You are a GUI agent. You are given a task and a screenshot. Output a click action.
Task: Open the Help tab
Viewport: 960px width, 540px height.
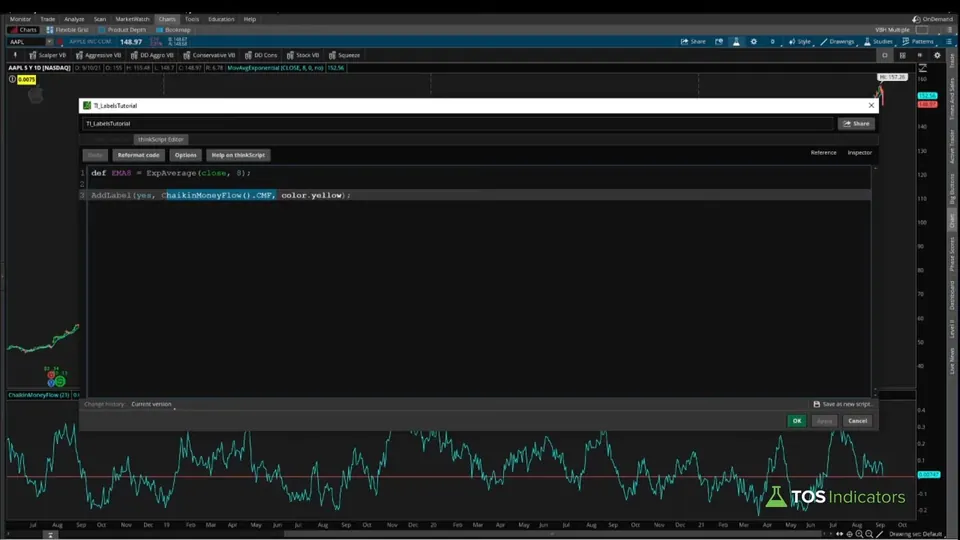click(250, 19)
